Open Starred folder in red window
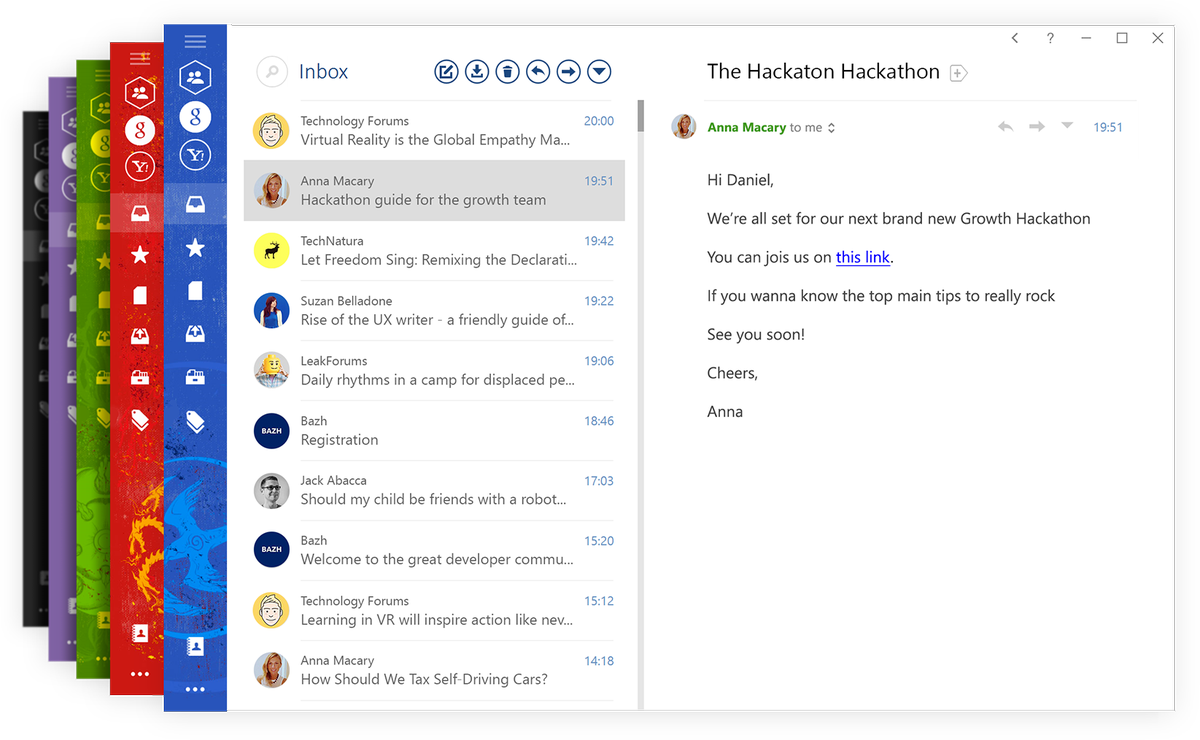The width and height of the screenshot is (1200, 740). click(x=140, y=256)
